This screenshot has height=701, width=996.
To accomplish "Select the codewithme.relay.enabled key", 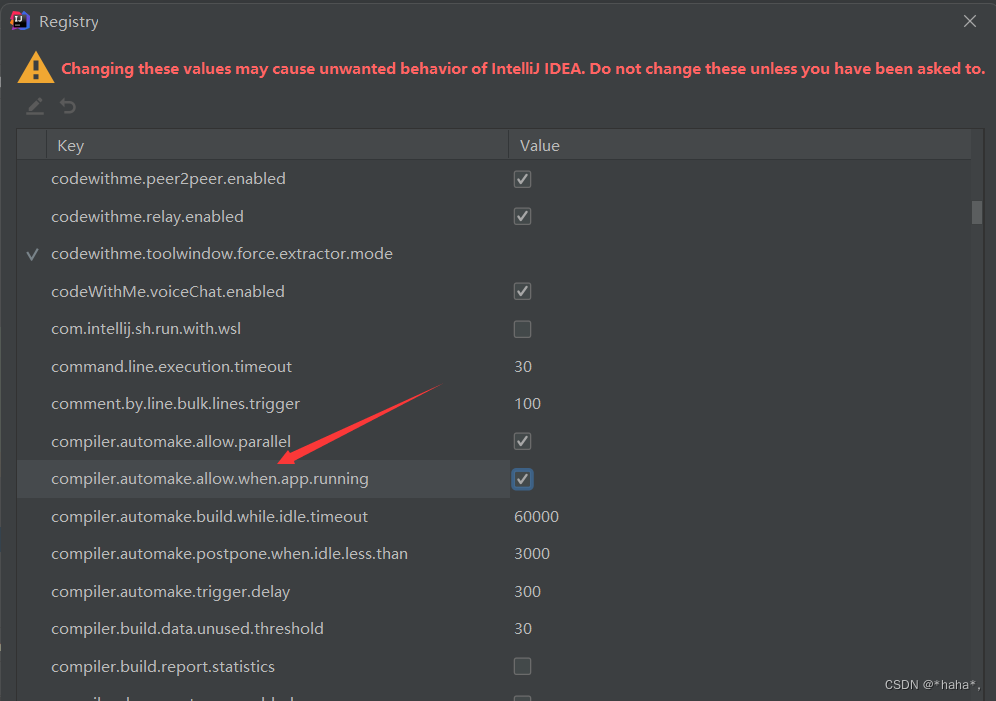I will click(x=147, y=217).
